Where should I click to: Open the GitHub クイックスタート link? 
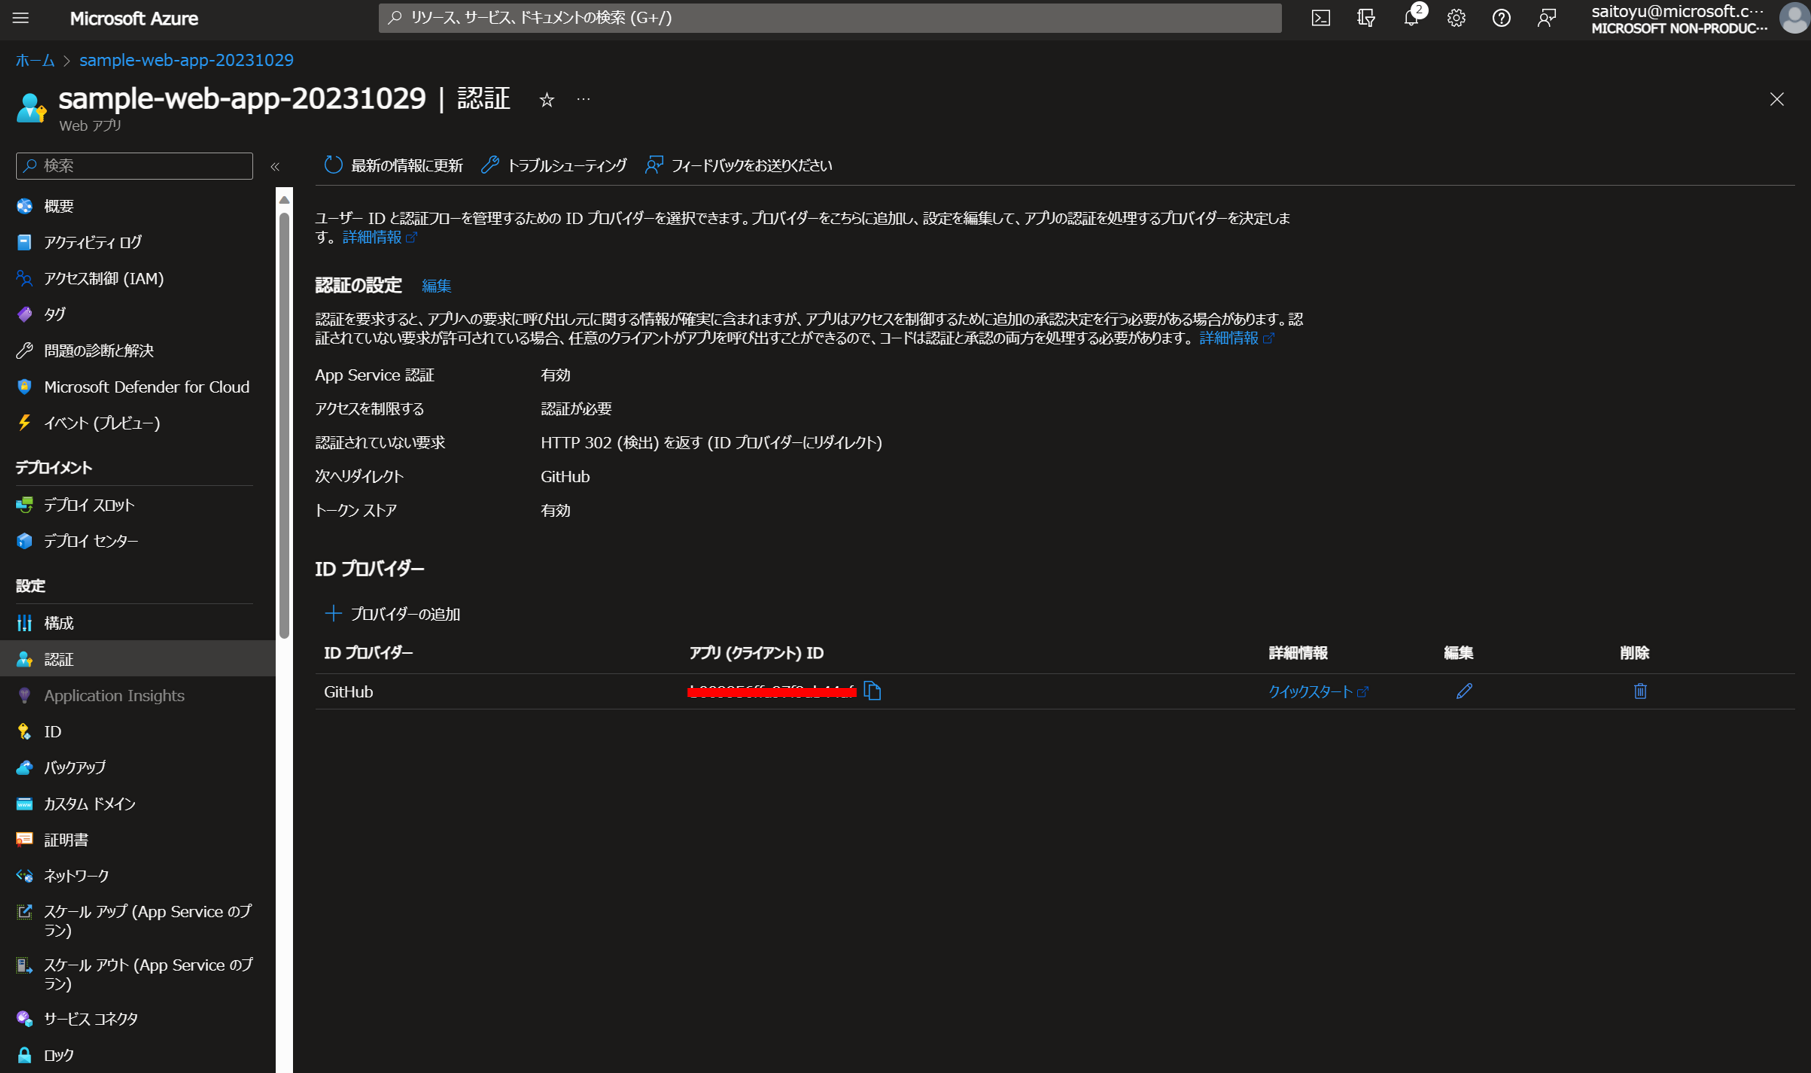point(1318,691)
